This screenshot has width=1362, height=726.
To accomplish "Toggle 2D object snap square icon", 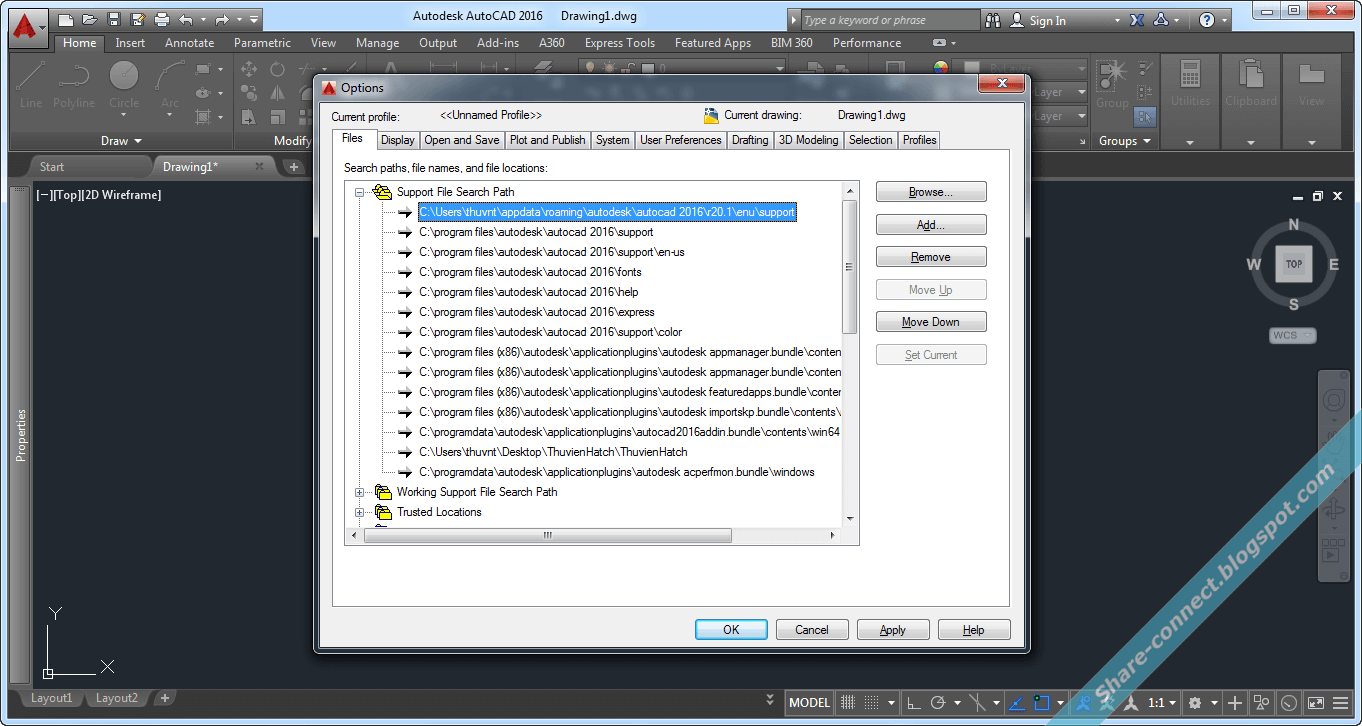I will click(x=1041, y=702).
